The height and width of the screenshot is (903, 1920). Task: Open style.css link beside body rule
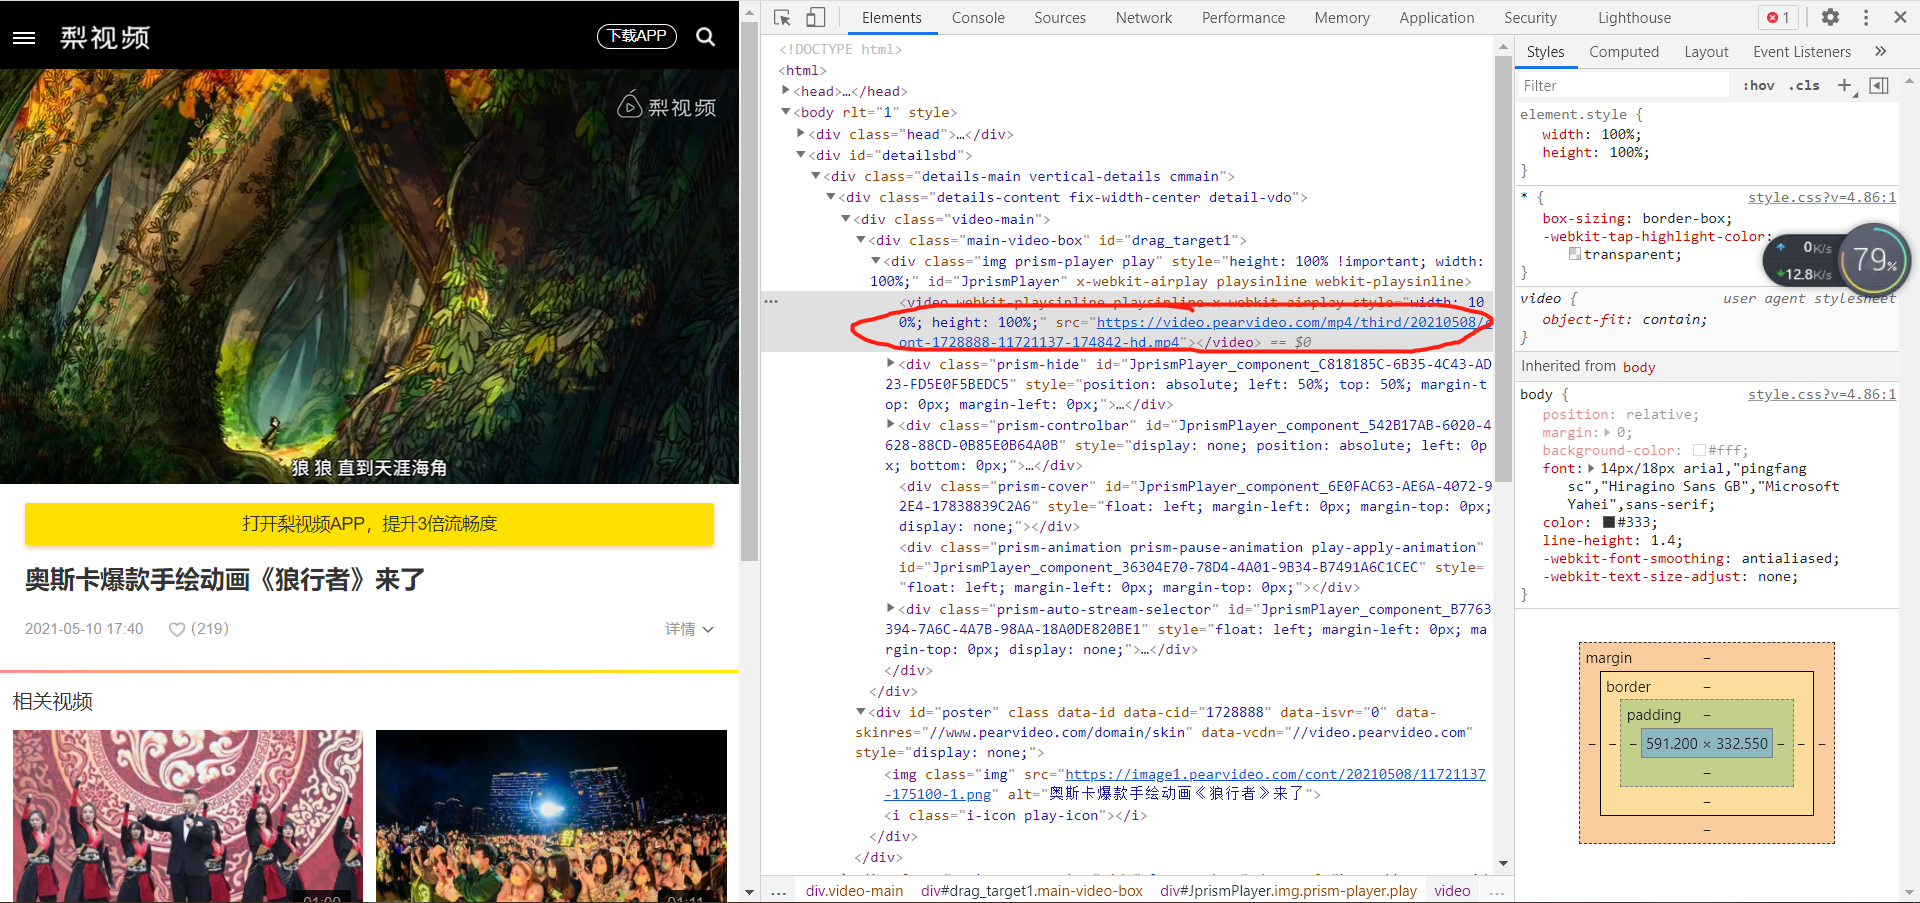click(1822, 394)
